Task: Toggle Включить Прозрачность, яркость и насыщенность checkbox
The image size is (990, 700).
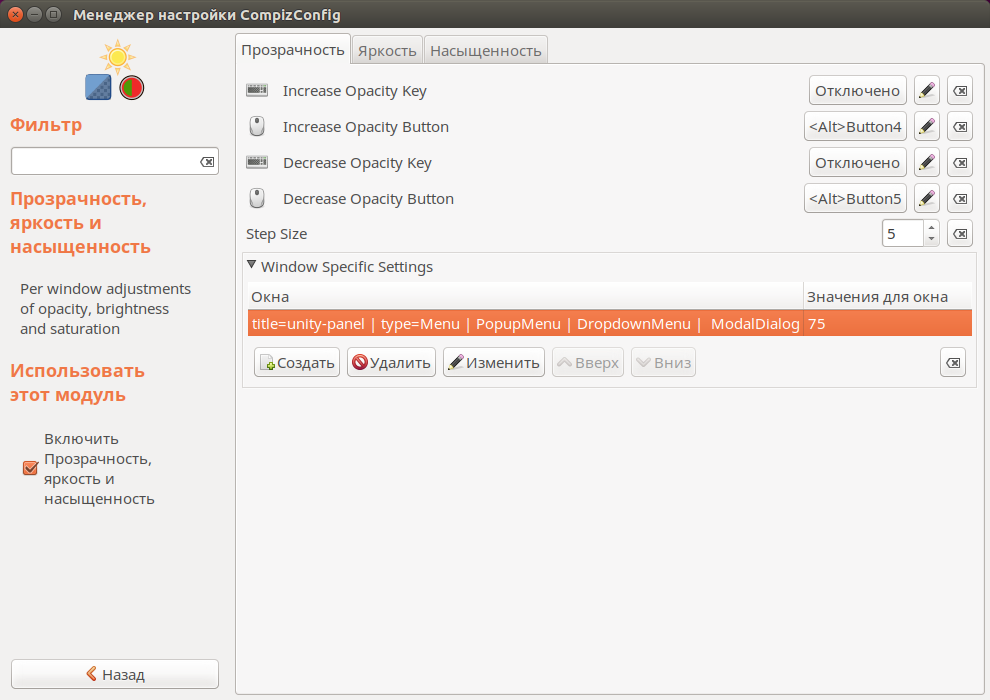Action: coord(30,468)
